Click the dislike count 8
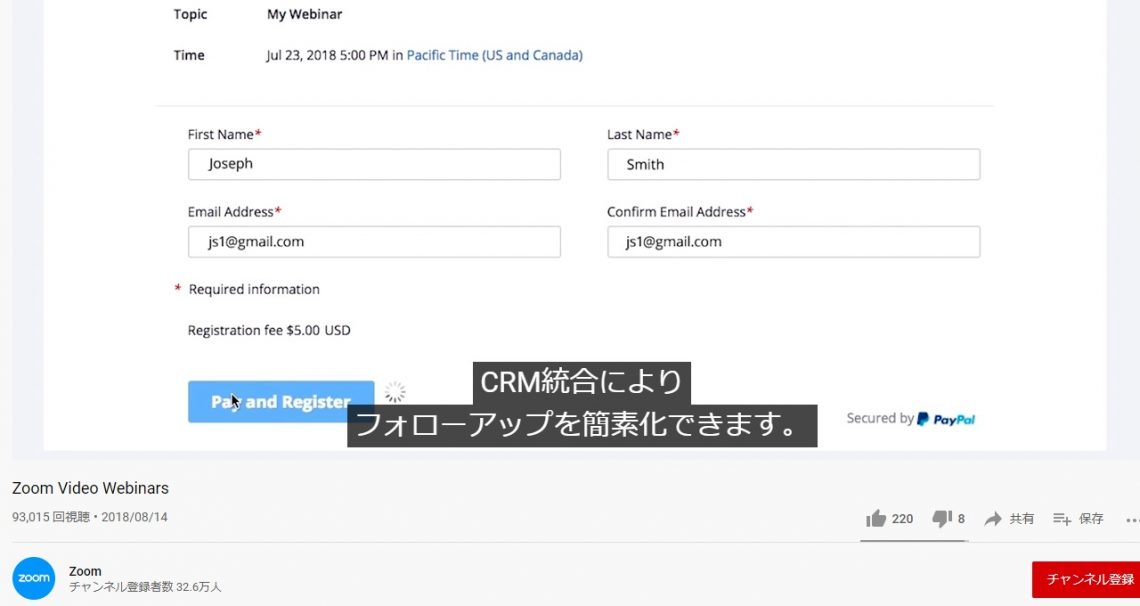The height and width of the screenshot is (606, 1140). tap(961, 519)
